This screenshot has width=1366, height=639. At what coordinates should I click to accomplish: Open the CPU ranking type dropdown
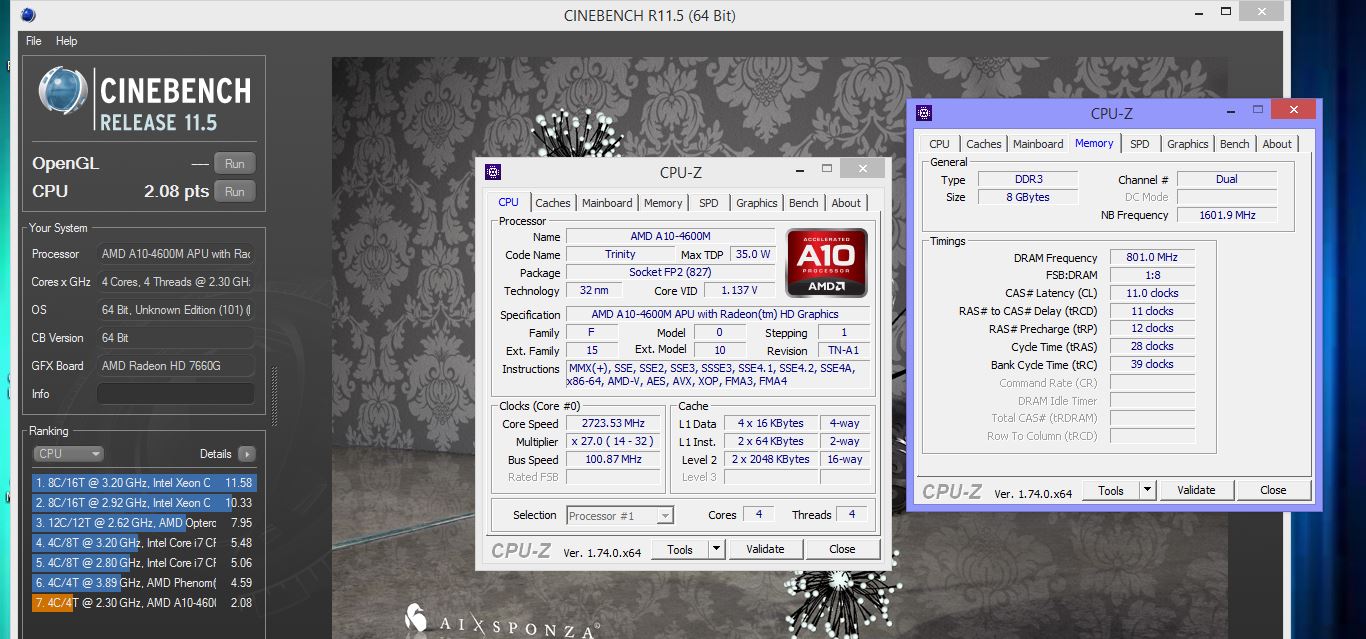(68, 454)
